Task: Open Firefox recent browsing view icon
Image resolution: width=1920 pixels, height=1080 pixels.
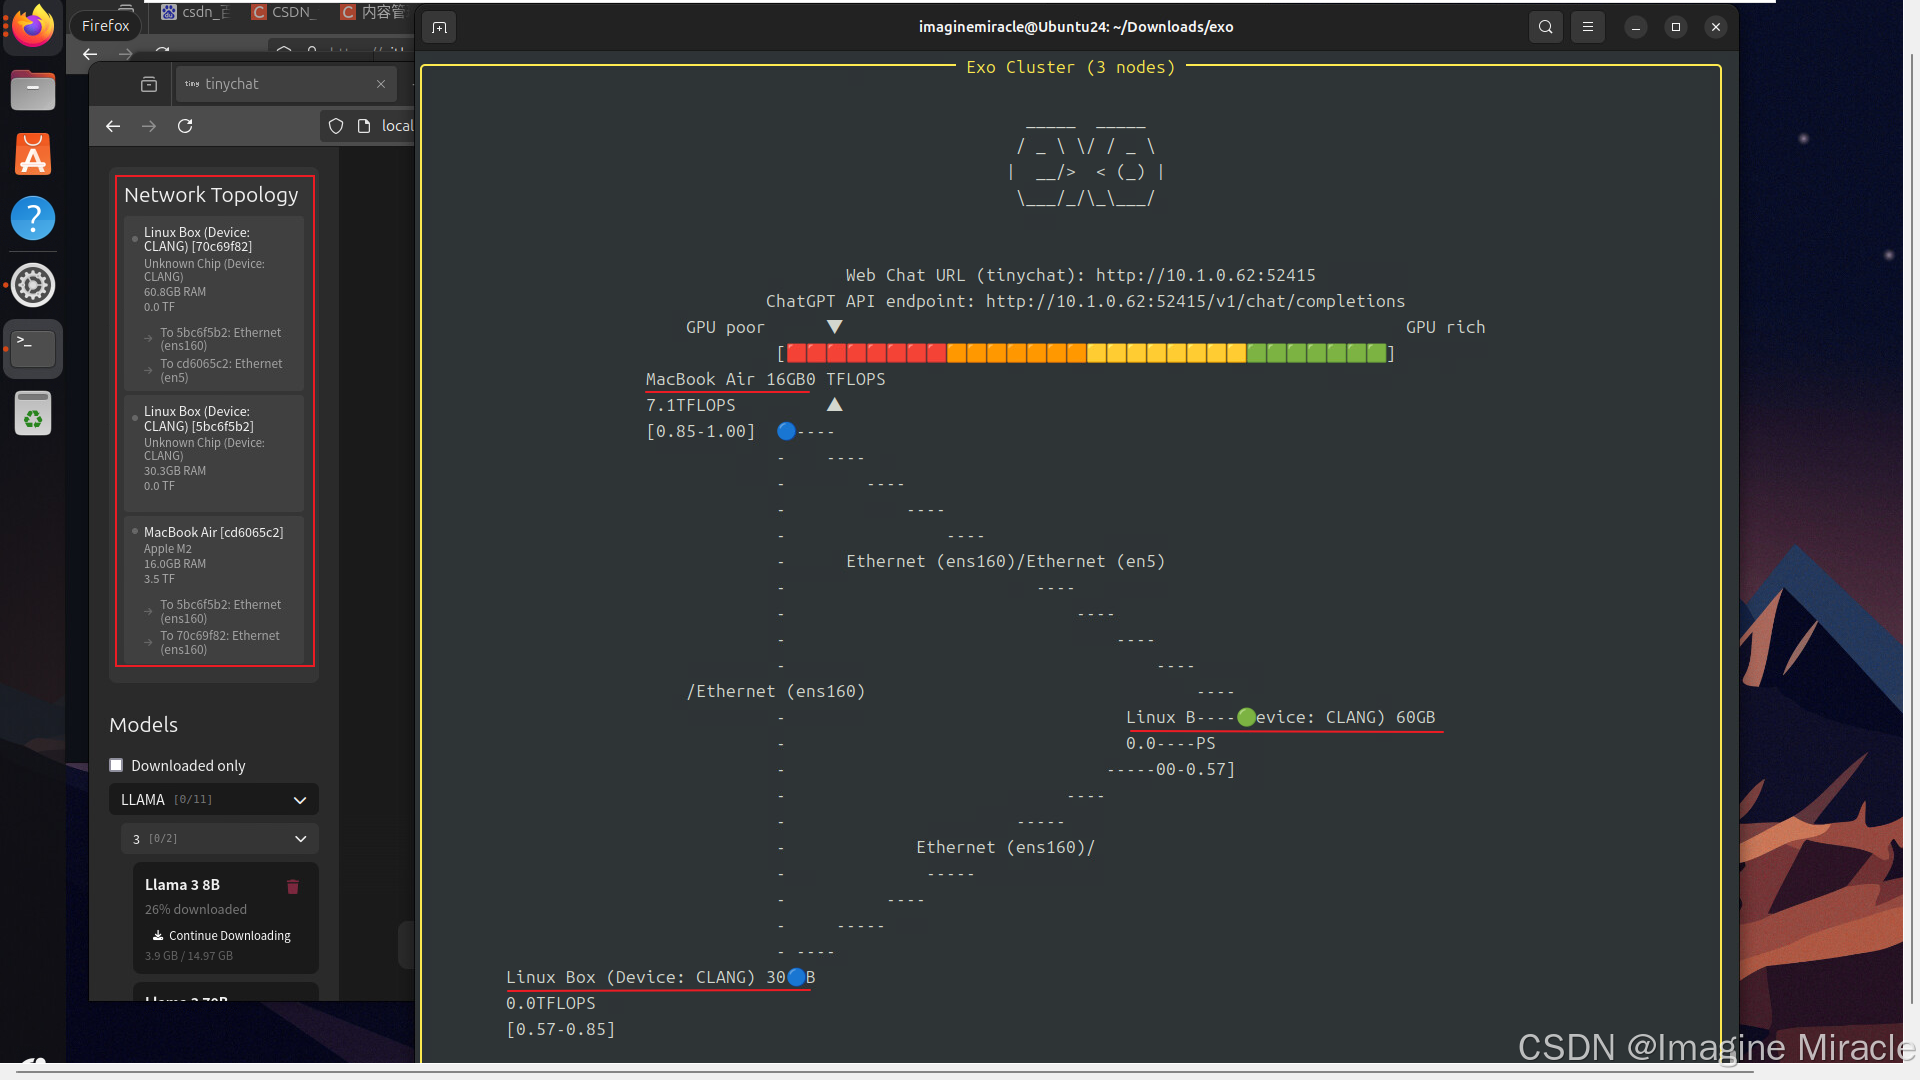Action: click(x=149, y=84)
